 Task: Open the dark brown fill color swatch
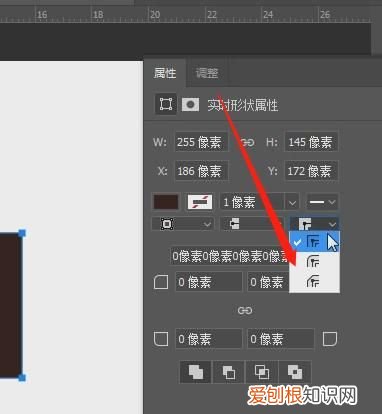[x=166, y=202]
